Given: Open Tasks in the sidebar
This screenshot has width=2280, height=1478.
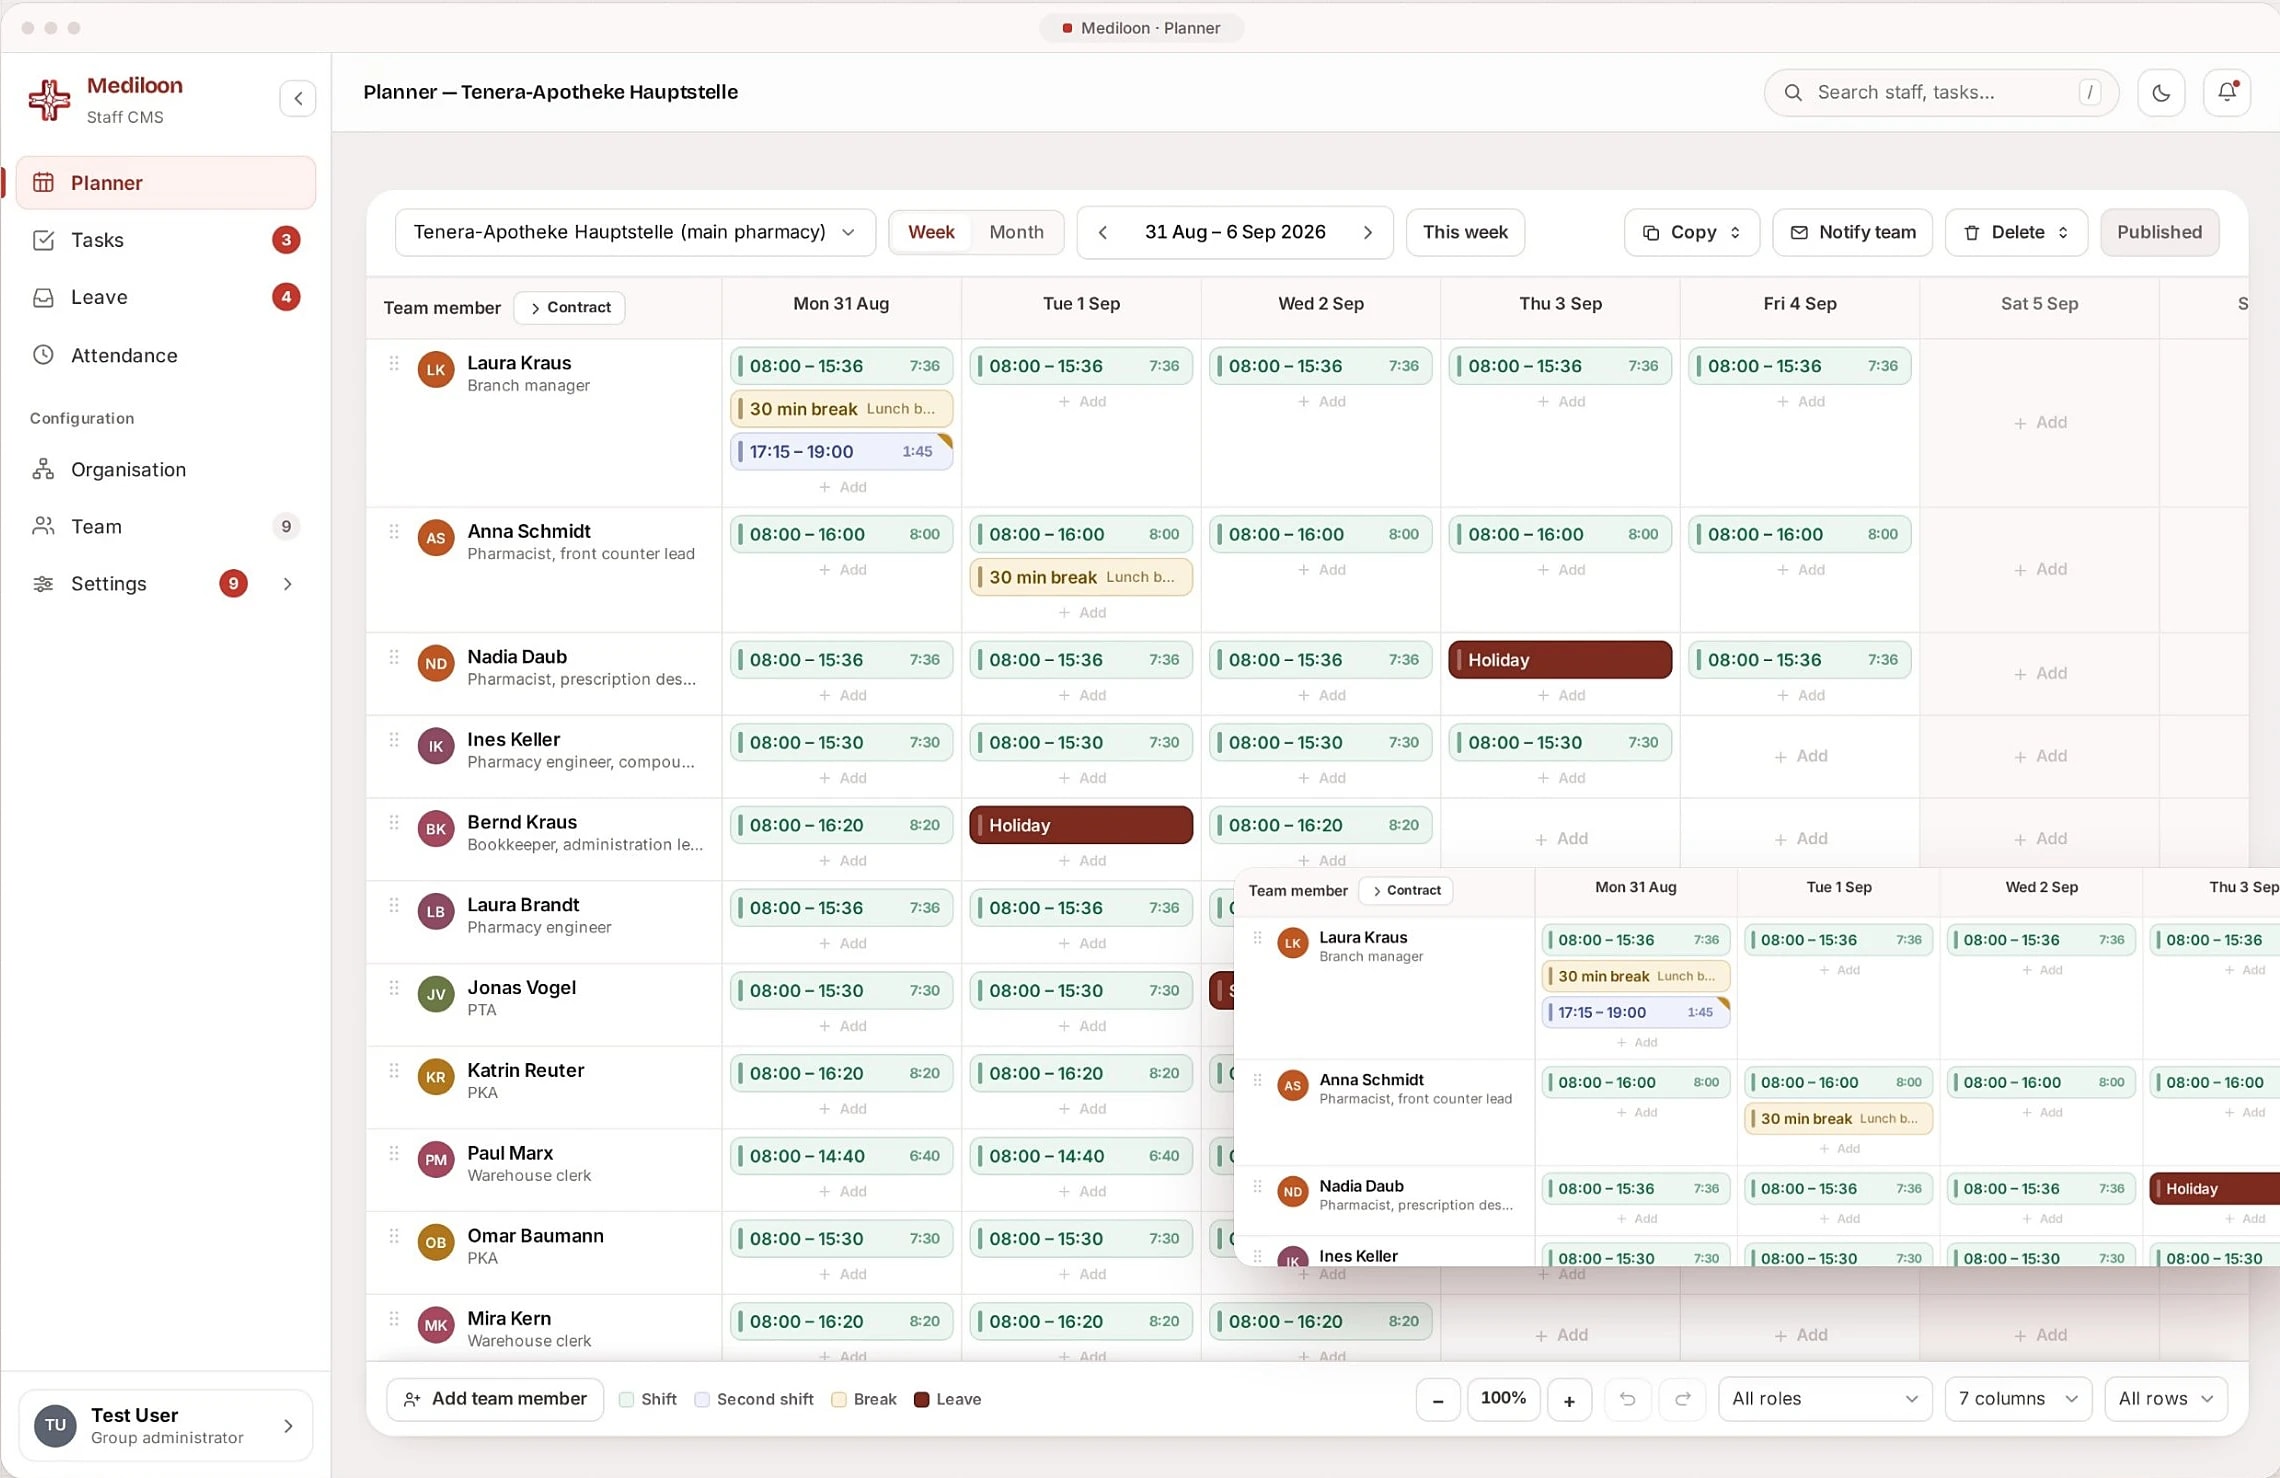Looking at the screenshot, I should (x=165, y=240).
